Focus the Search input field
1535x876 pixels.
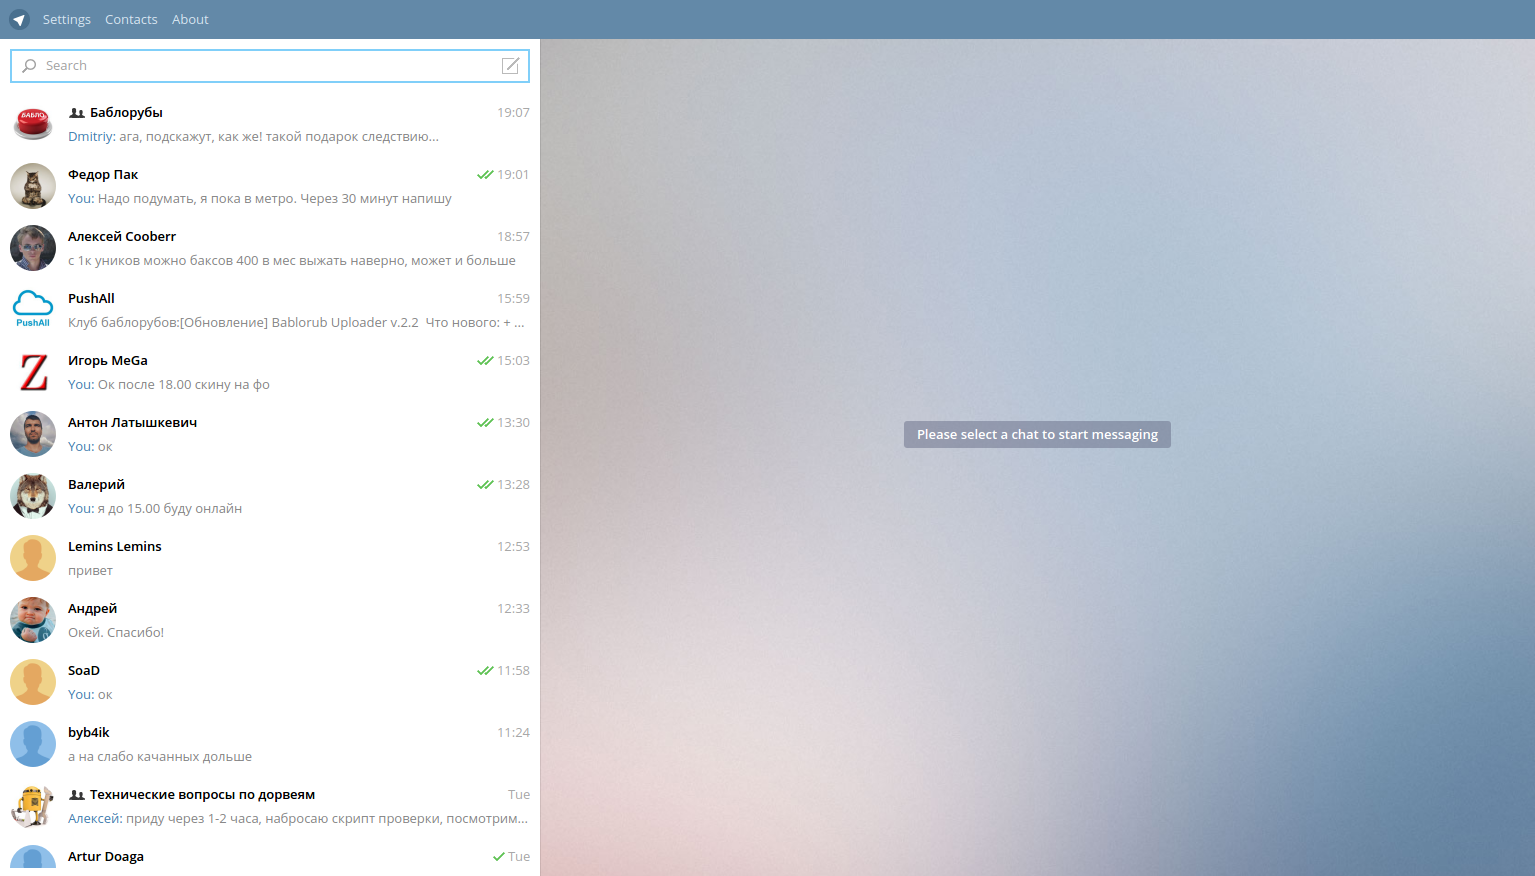tap(270, 66)
